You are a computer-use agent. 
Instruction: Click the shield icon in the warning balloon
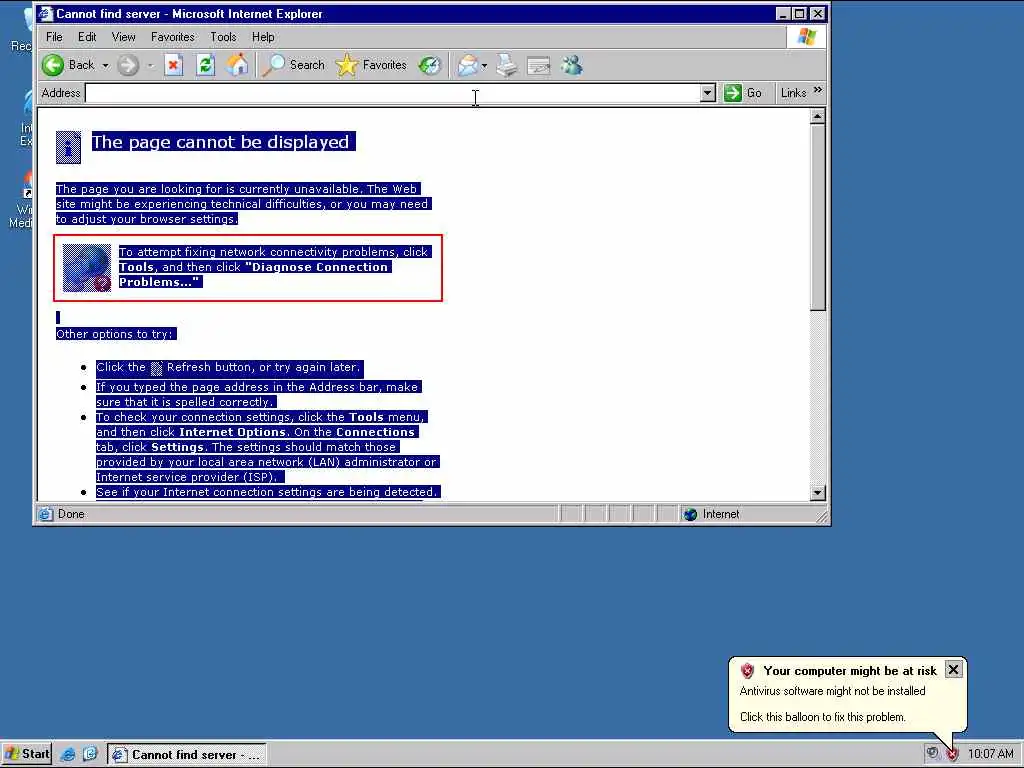(748, 671)
